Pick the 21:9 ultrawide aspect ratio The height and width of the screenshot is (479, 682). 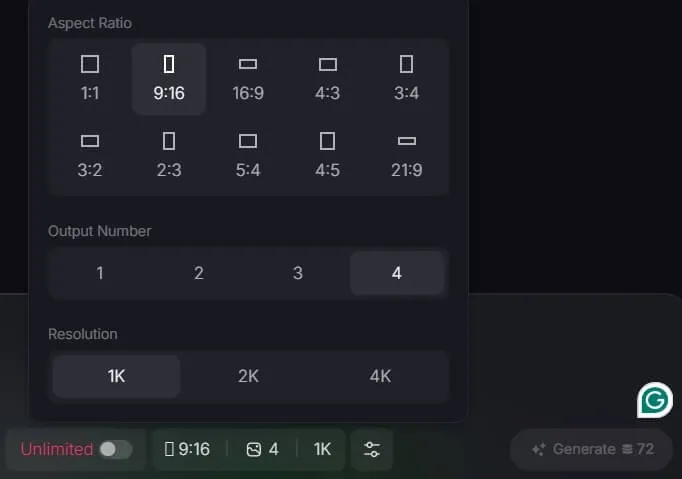[x=407, y=155]
